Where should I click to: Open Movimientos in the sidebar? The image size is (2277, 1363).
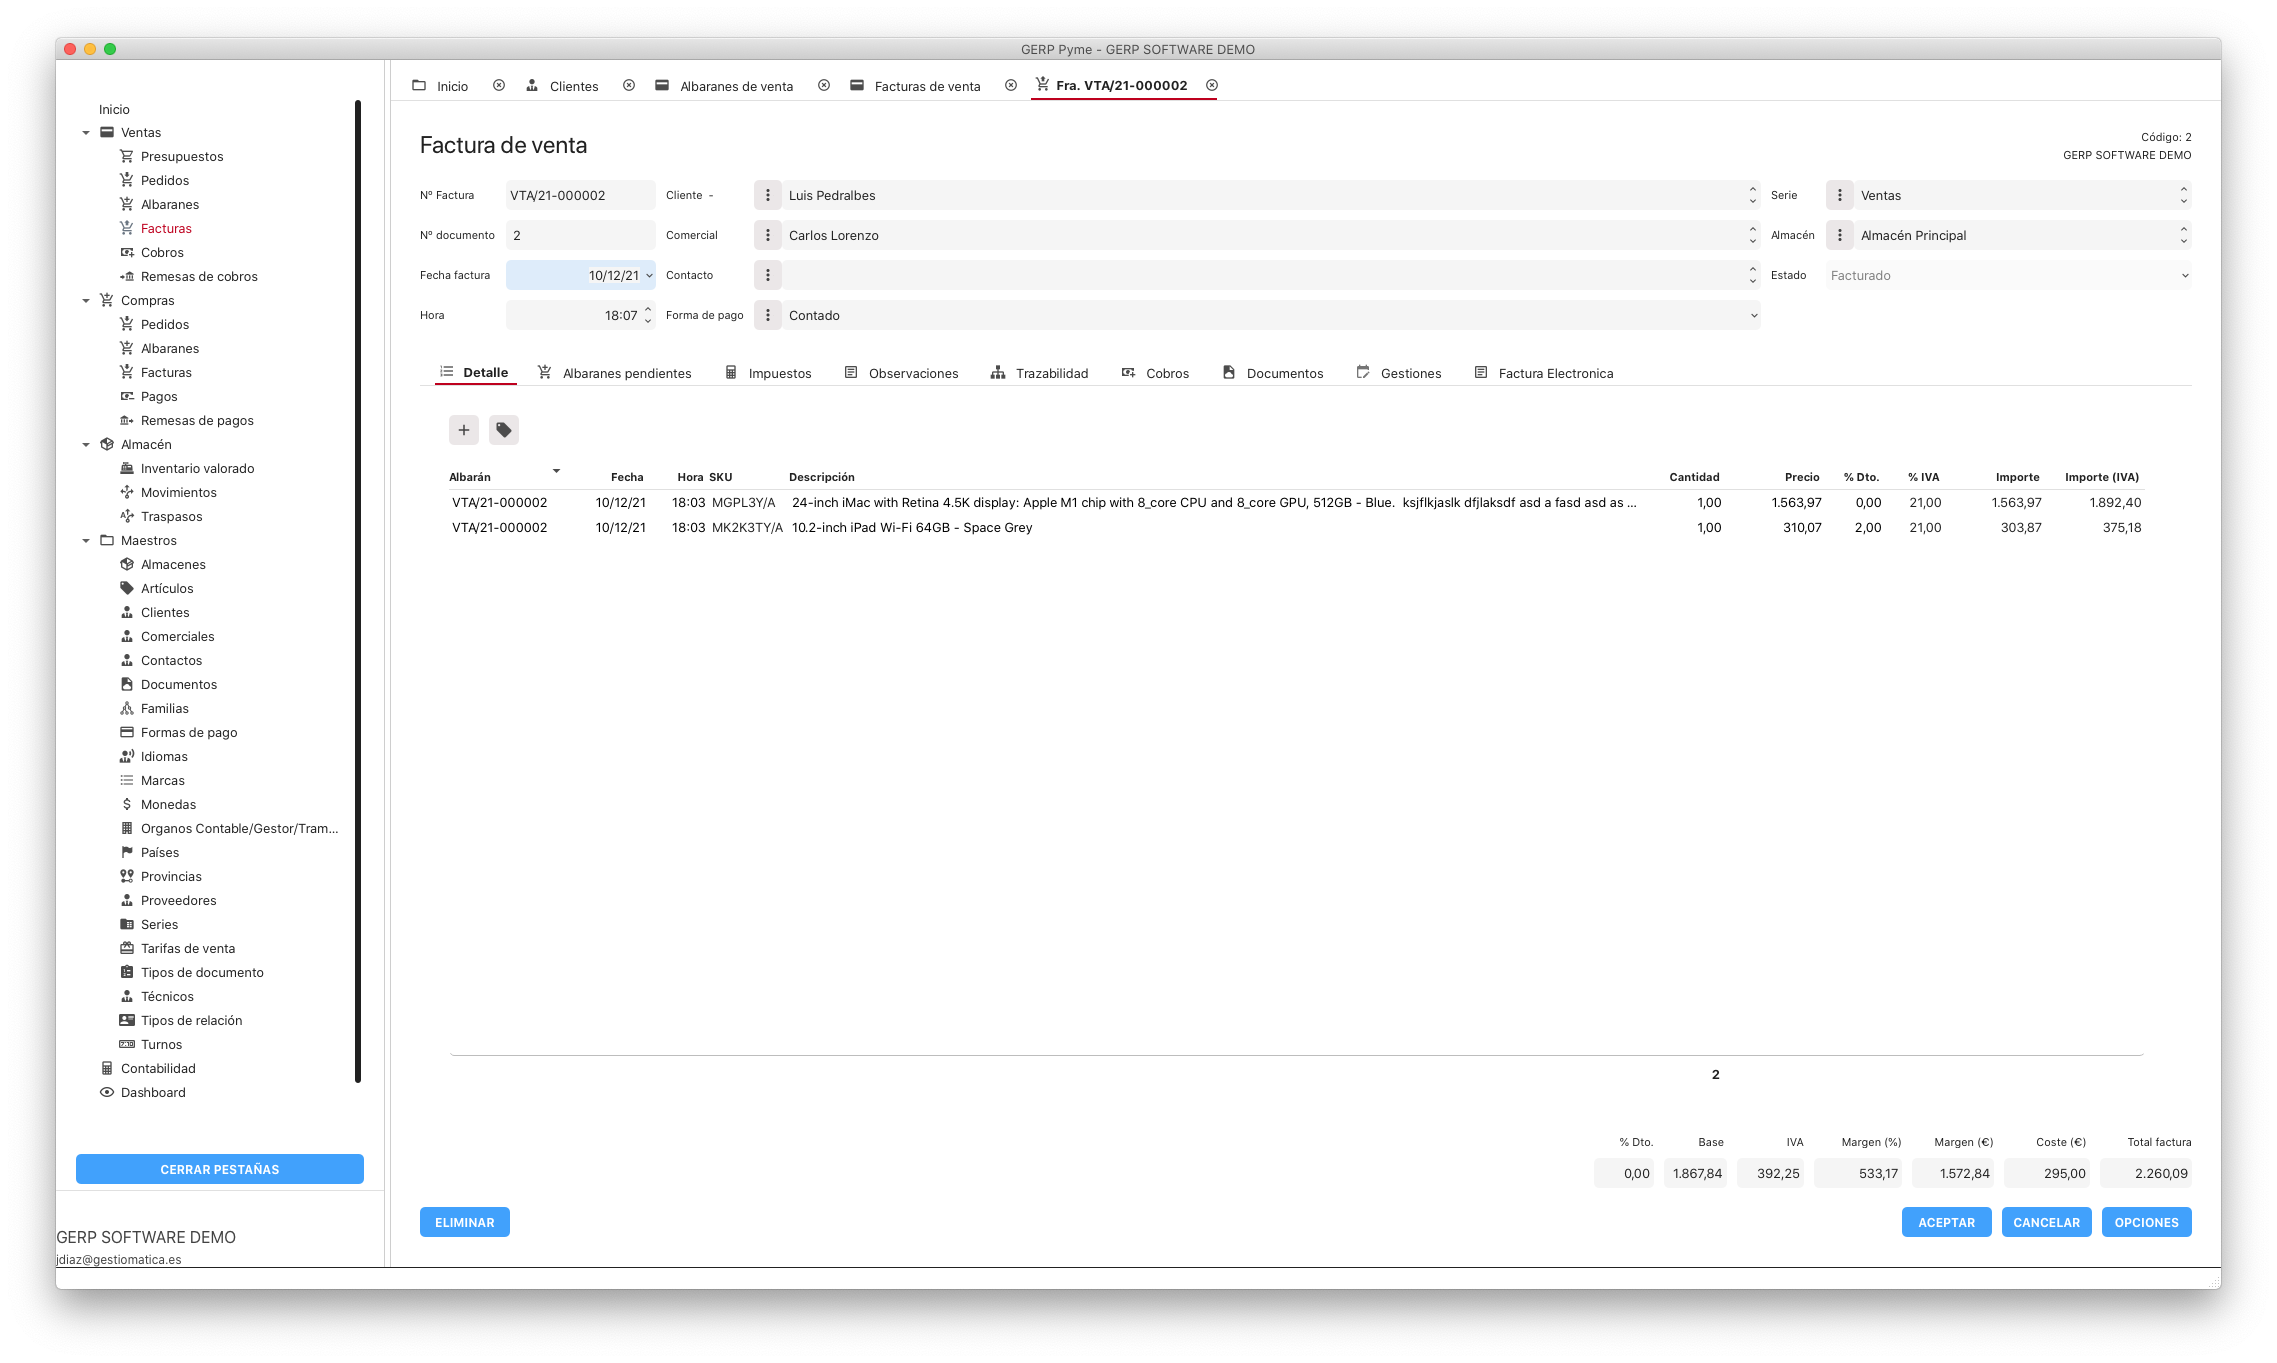(178, 492)
